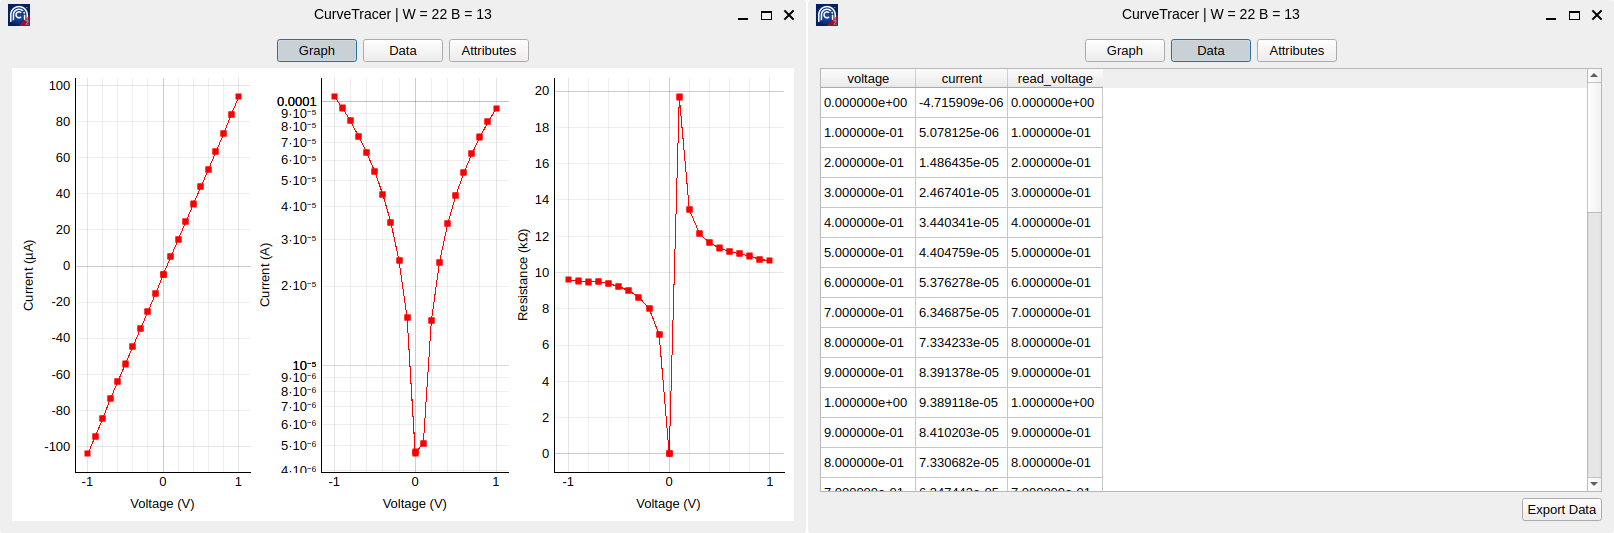Select voltage cell 5.000000e-01

868,253
